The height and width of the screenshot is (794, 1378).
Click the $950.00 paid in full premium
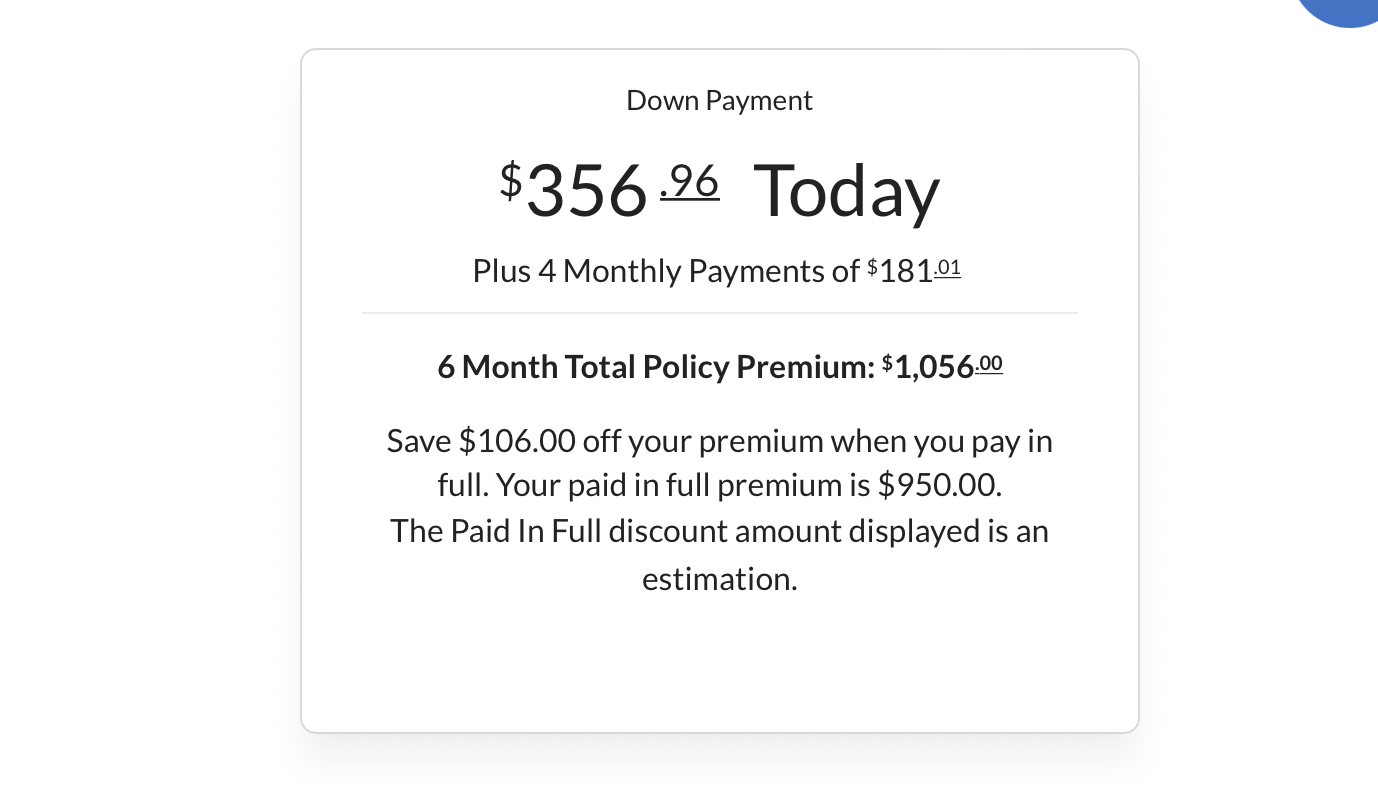click(939, 485)
